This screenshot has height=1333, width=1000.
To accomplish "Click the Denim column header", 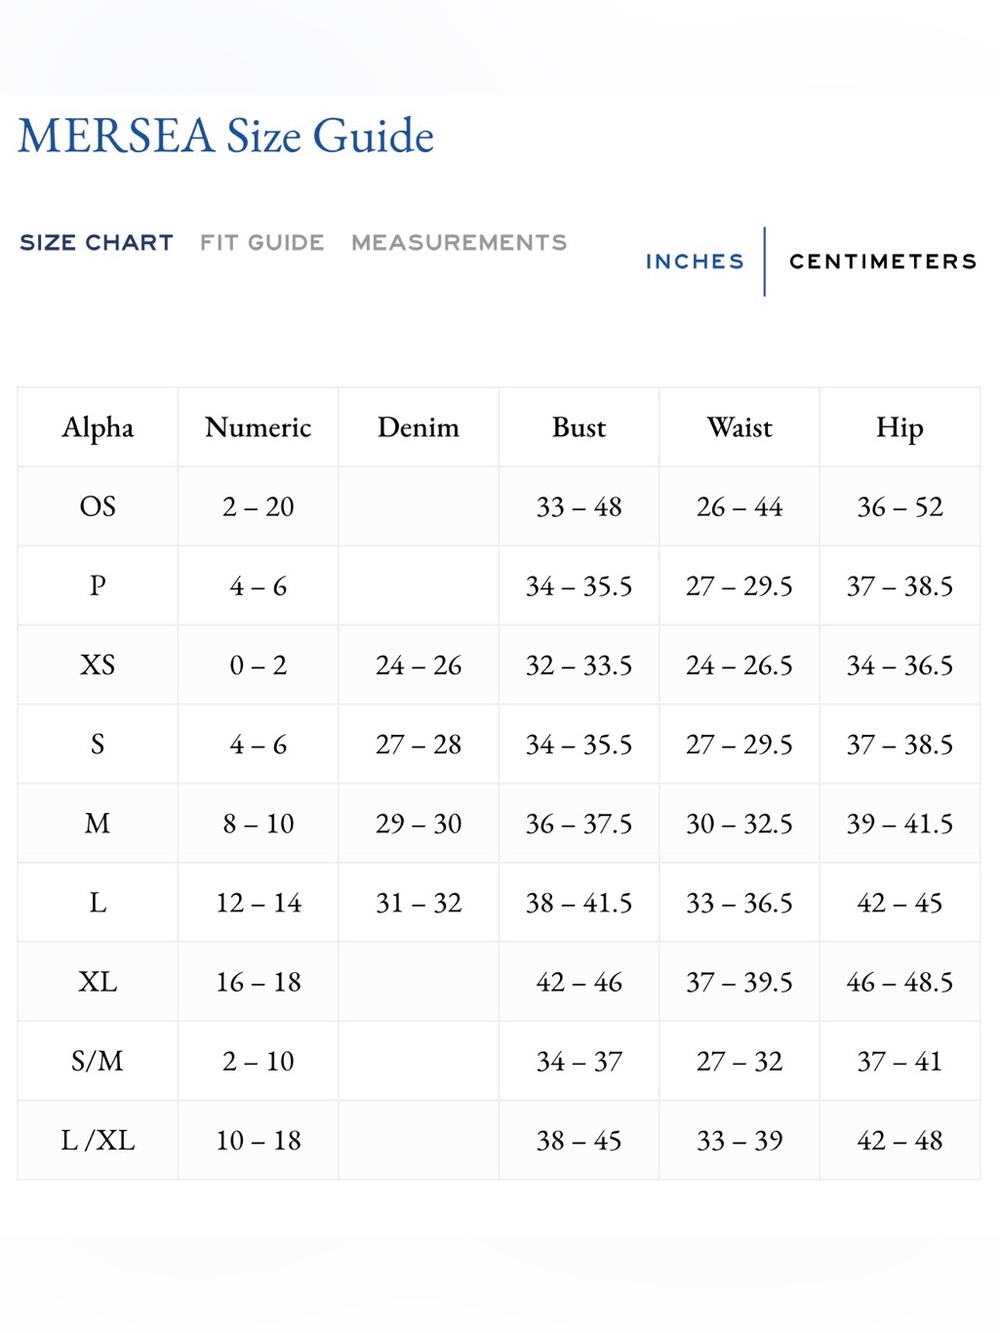I will 418,427.
